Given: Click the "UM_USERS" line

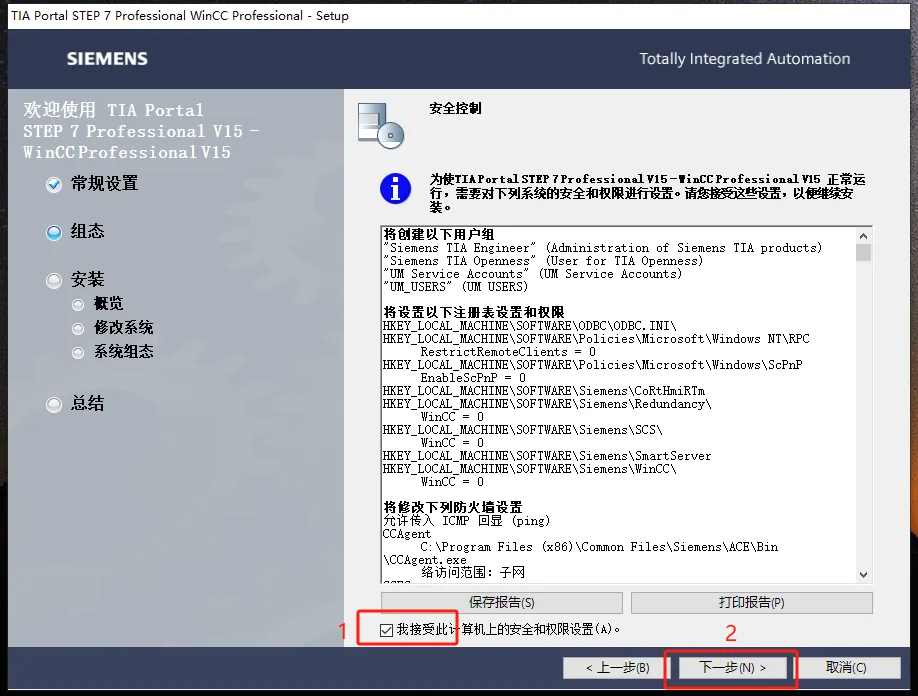Looking at the screenshot, I should pos(455,286).
